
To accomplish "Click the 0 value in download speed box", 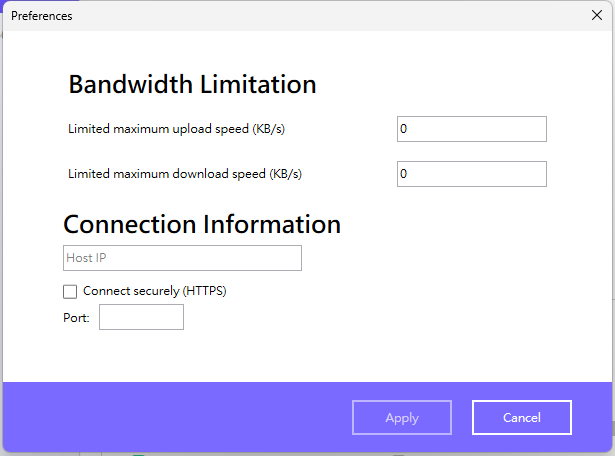I will pos(404,174).
